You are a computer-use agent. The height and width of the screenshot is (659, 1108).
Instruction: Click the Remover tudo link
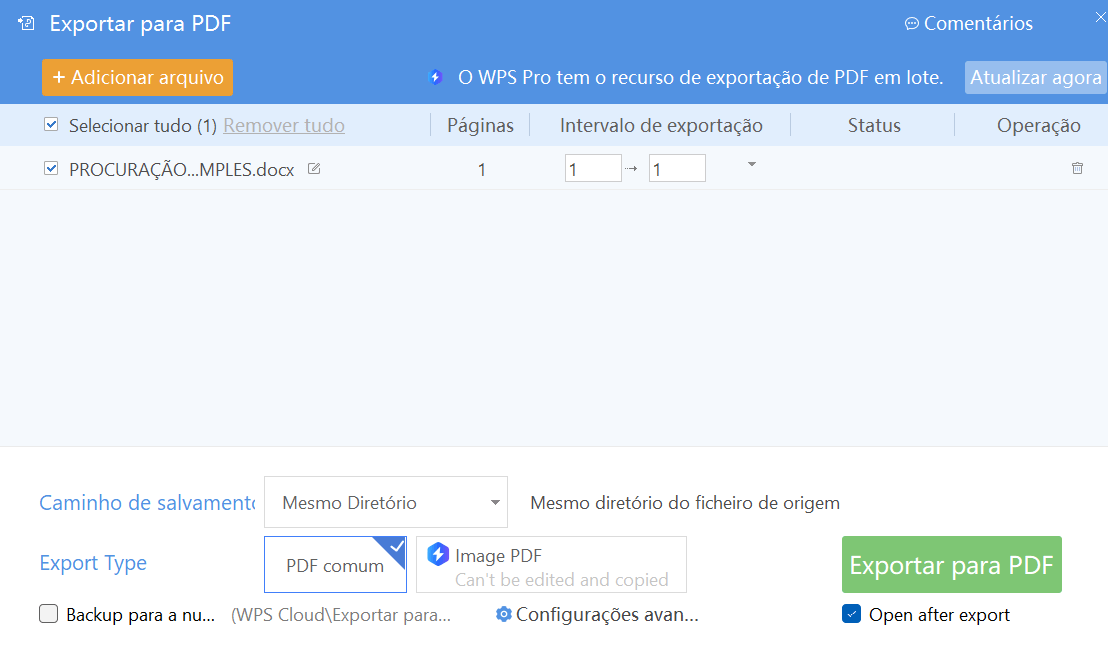click(284, 125)
